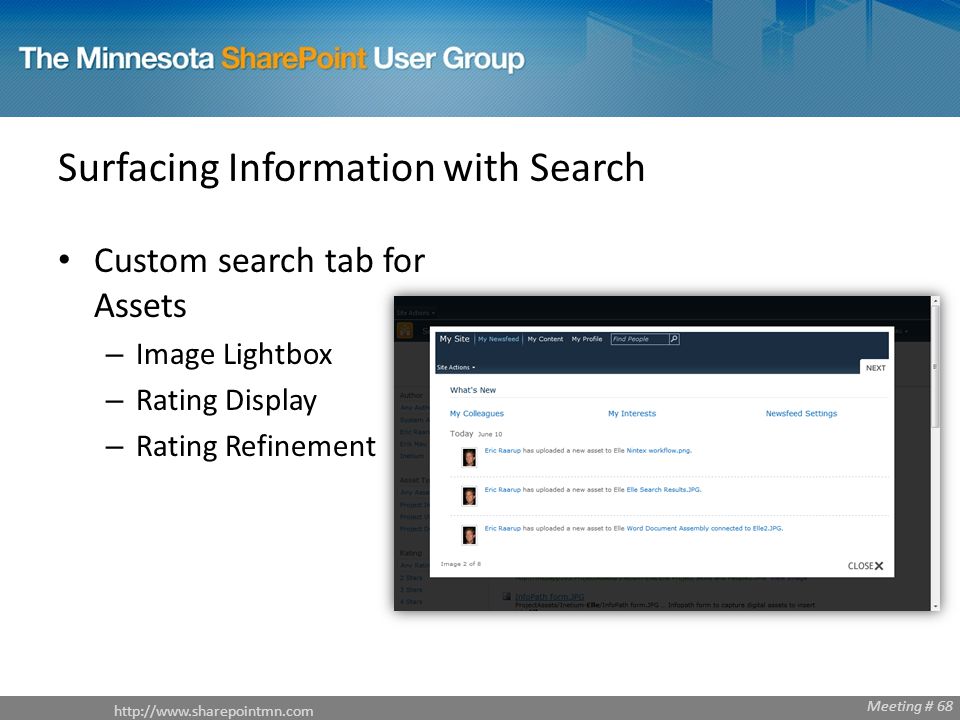The width and height of the screenshot is (960, 720).
Task: Click the NEXT button in the lightbox
Action: pyautogui.click(x=876, y=367)
